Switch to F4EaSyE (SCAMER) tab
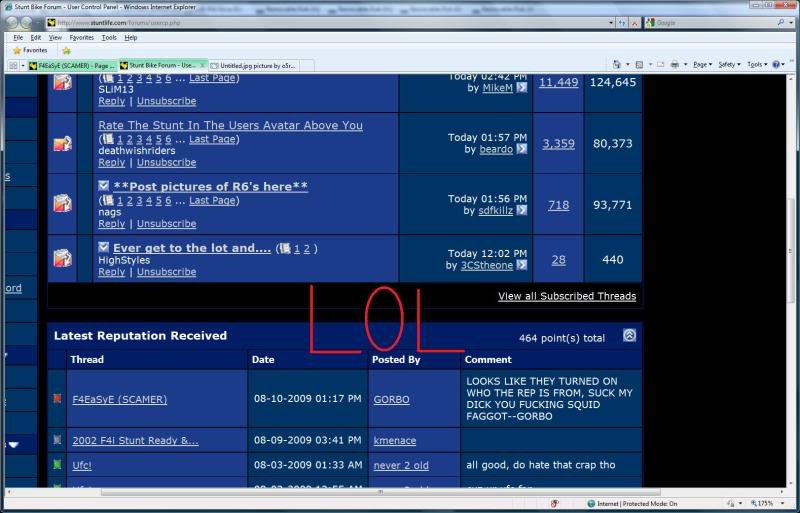The image size is (800, 513). [x=72, y=66]
